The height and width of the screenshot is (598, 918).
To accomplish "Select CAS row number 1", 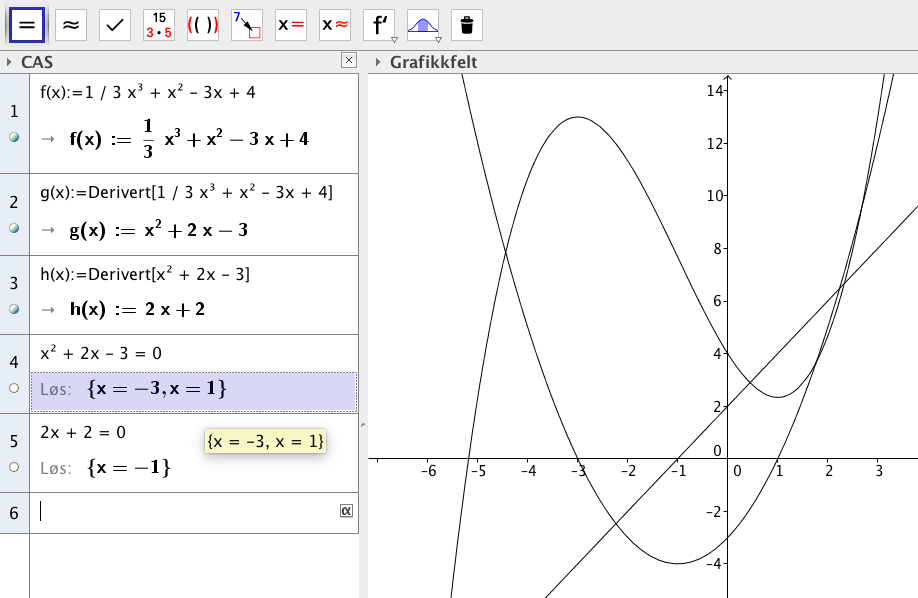I will (14, 111).
